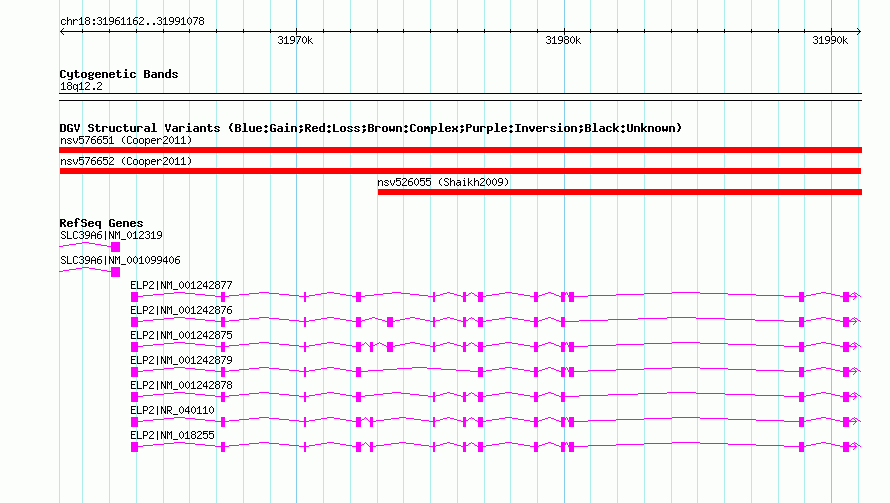This screenshot has height=503, width=890.
Task: Click first exon of ELP2 NM_001242878
Action: 135,397
